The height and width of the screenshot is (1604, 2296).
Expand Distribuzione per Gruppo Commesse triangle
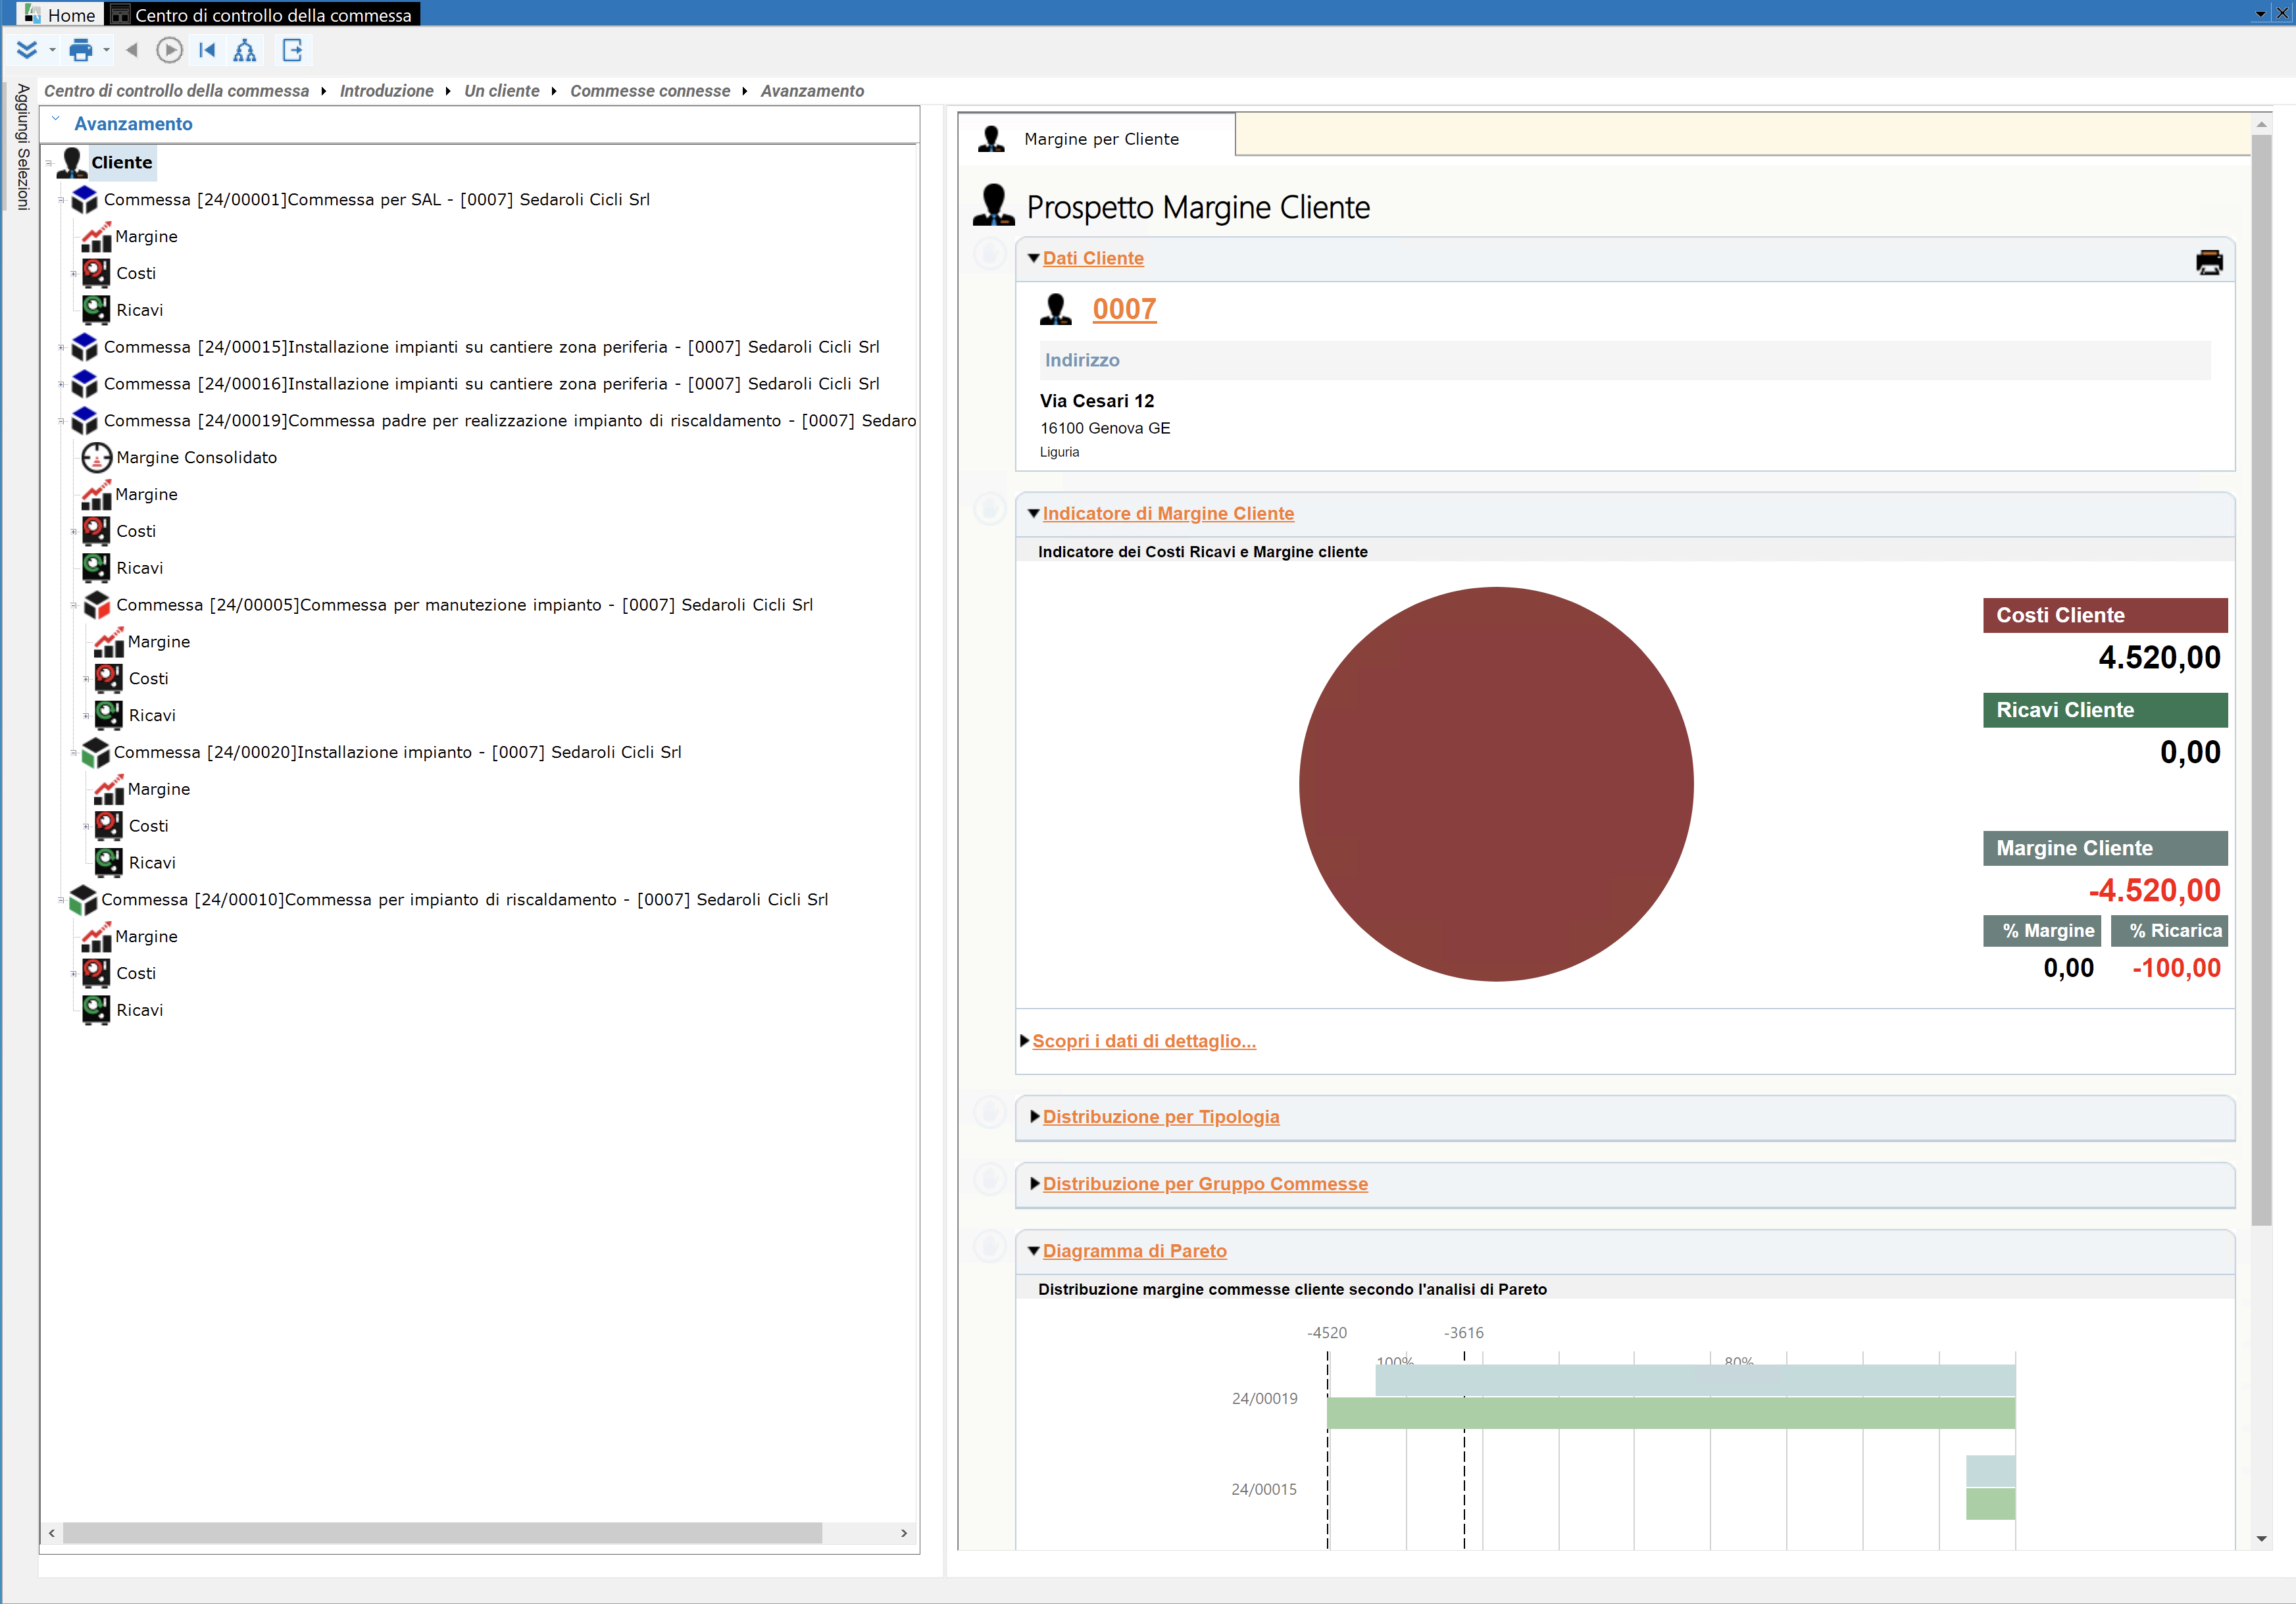pyautogui.click(x=1035, y=1183)
